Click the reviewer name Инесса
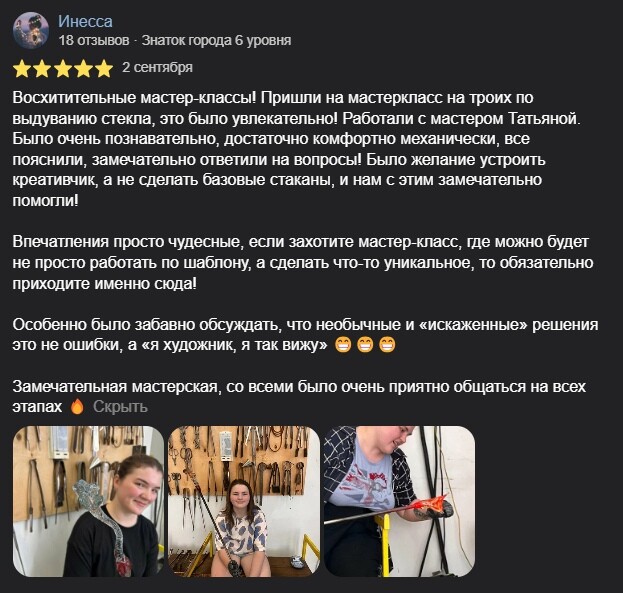Viewport: 623px width, 593px height. click(x=85, y=21)
